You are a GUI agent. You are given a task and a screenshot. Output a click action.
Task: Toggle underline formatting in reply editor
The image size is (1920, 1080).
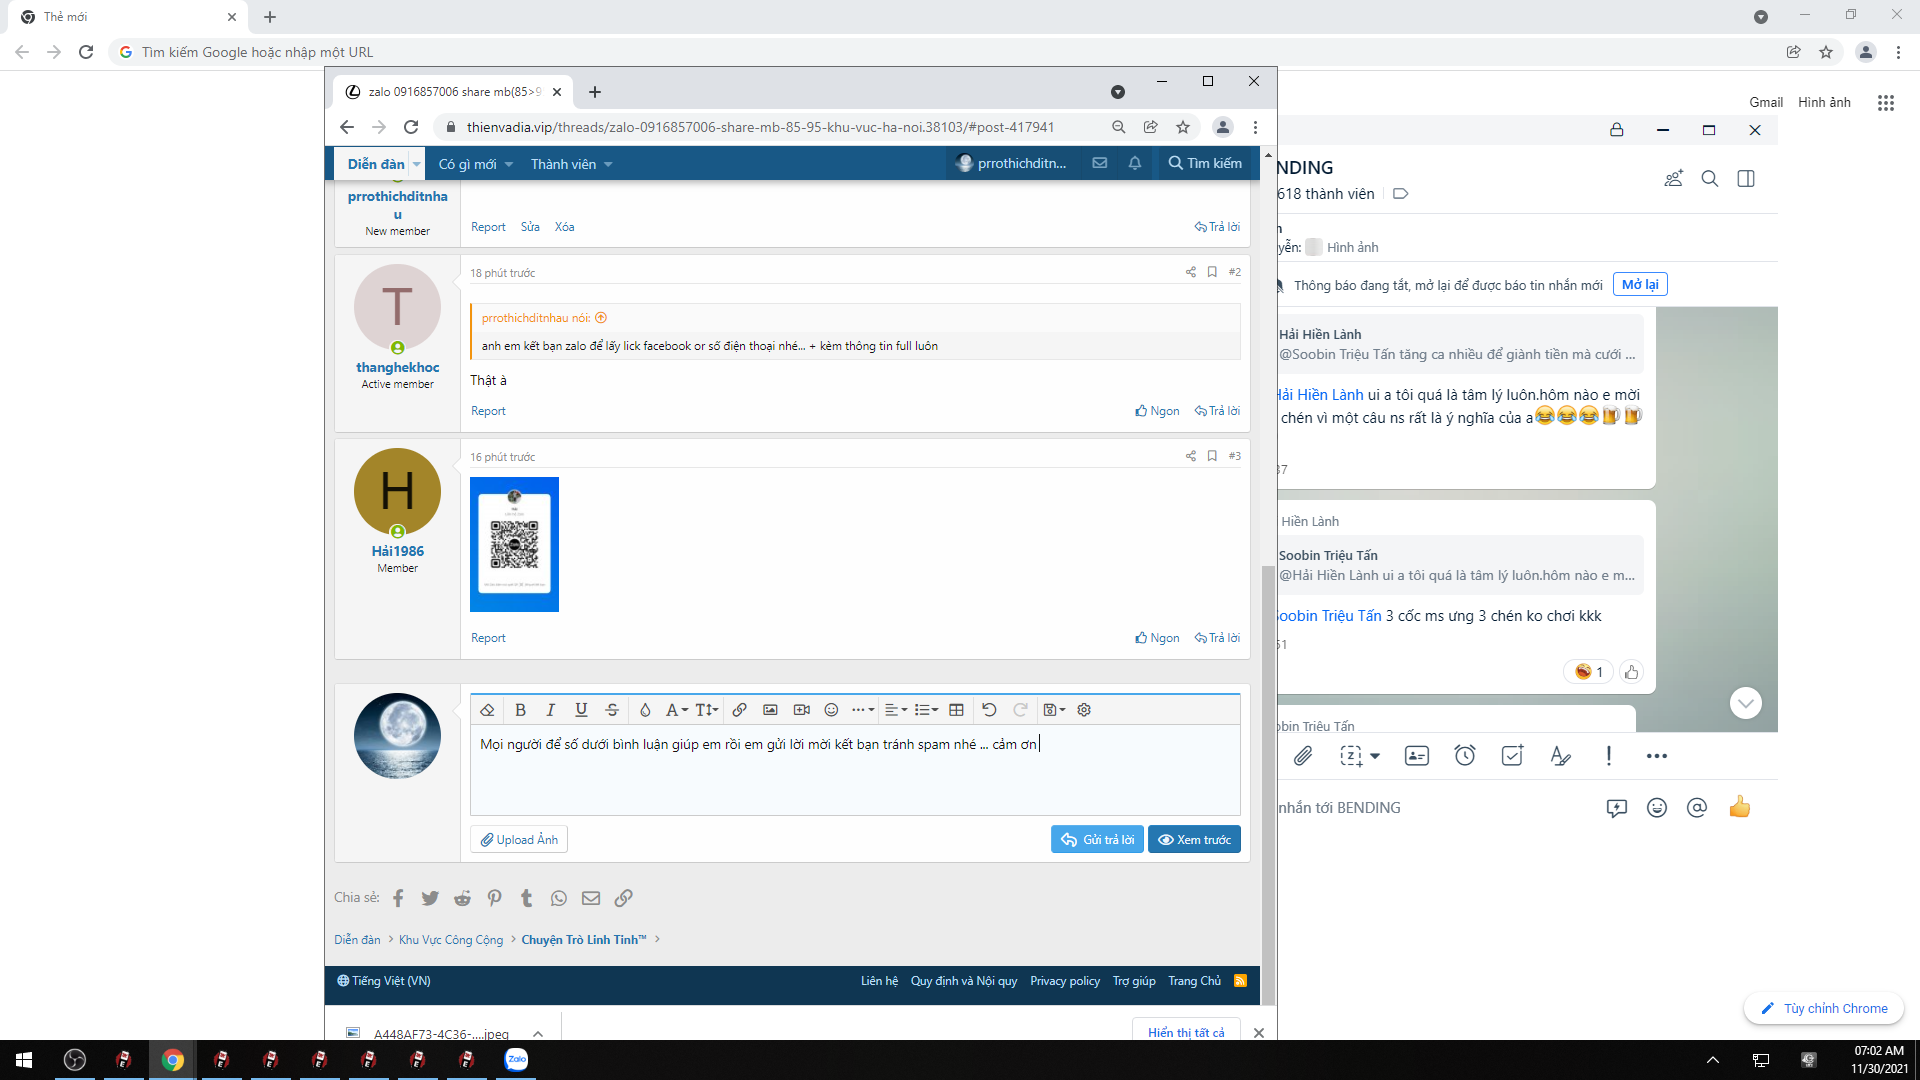click(x=581, y=710)
